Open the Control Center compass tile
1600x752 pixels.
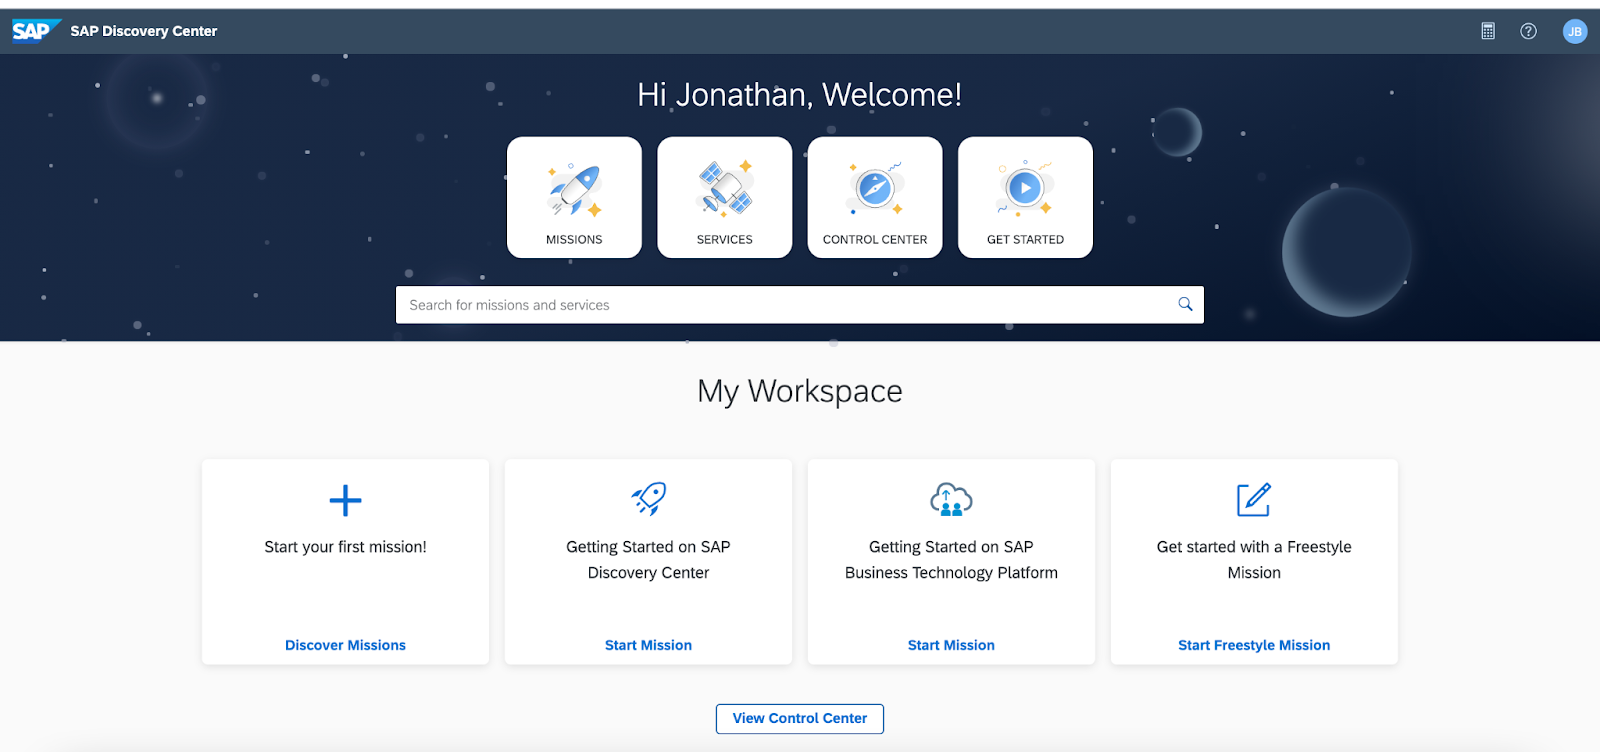point(875,197)
